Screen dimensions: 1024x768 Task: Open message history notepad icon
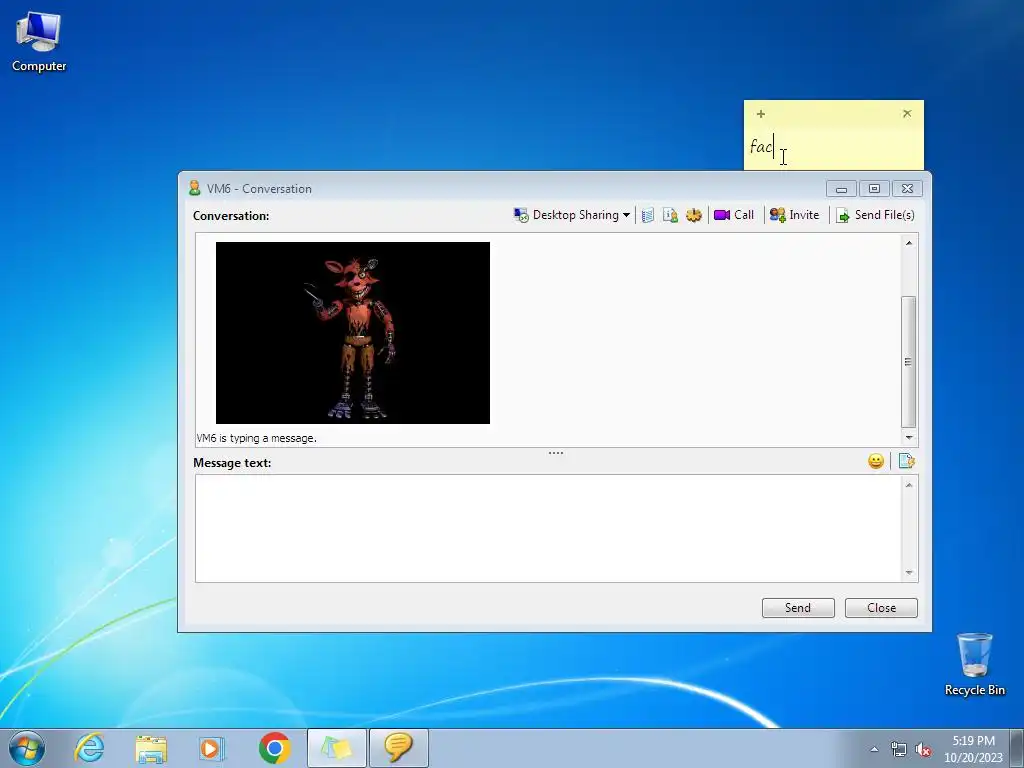click(647, 215)
